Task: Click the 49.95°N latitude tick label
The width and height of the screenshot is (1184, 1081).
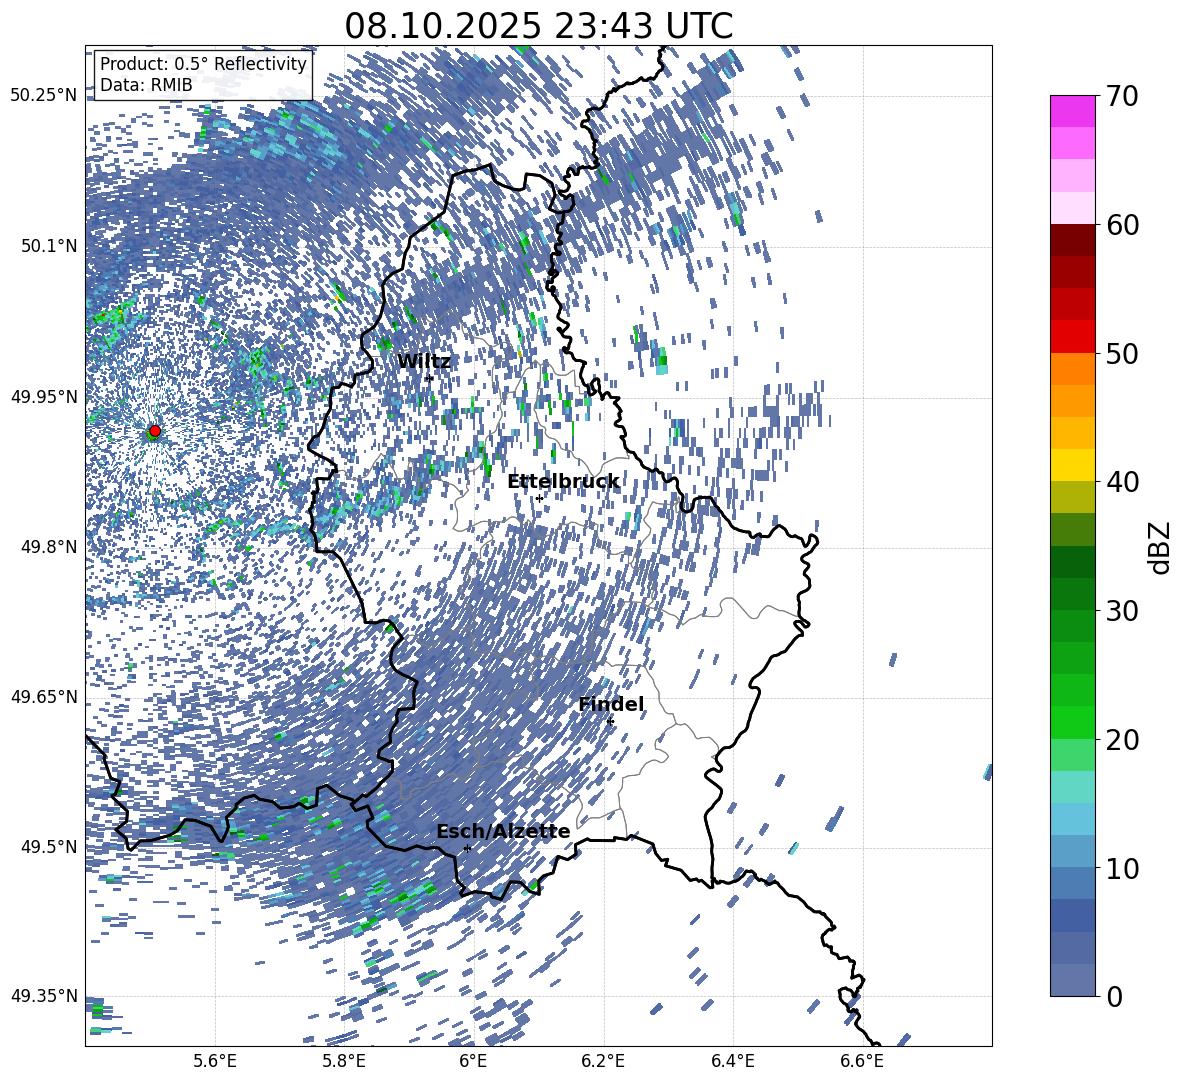Action: pyautogui.click(x=44, y=396)
